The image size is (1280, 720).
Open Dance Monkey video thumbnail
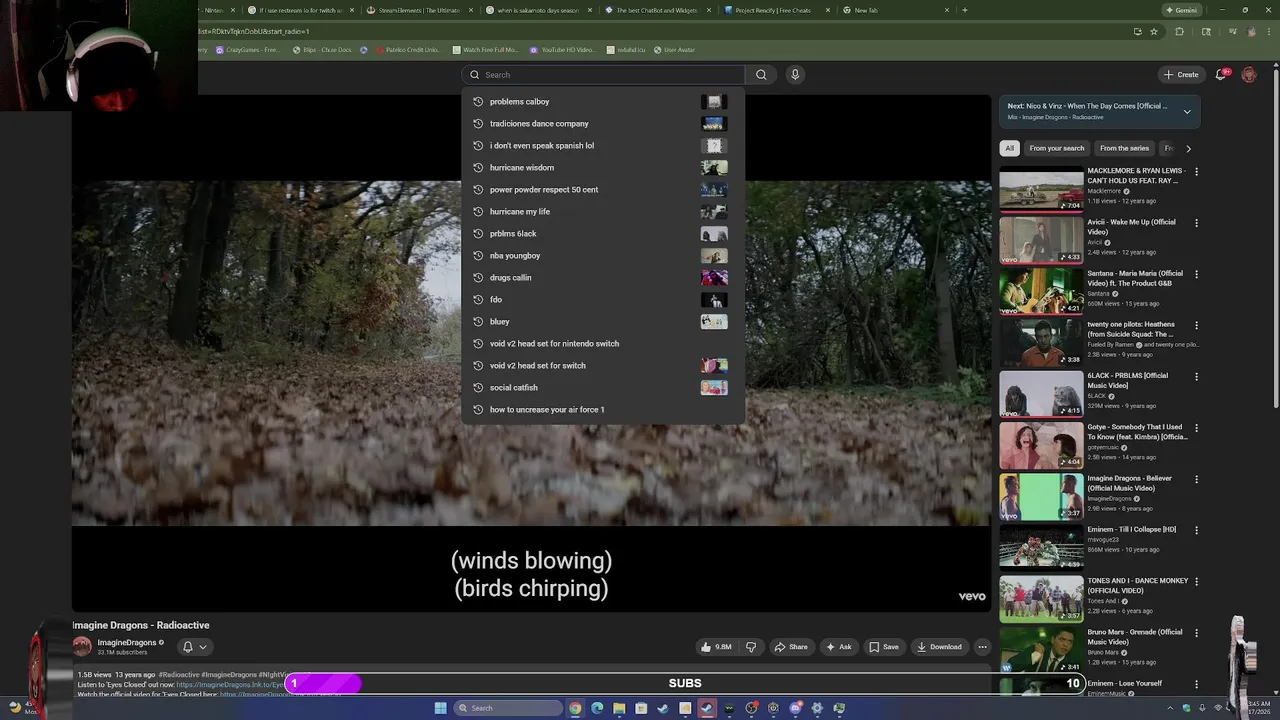click(1041, 599)
